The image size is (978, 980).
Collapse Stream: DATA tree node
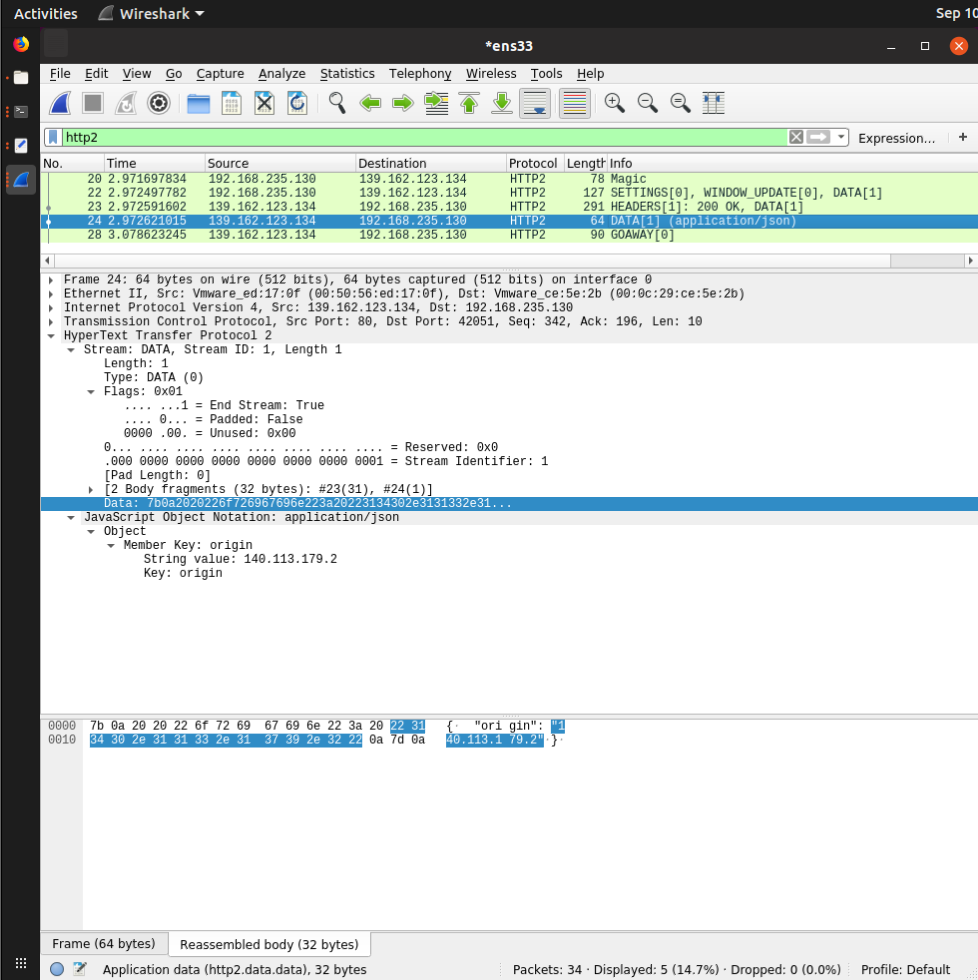tap(71, 350)
